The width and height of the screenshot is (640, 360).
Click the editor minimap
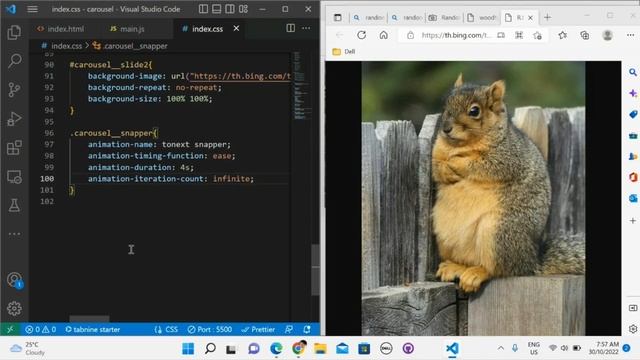(302, 86)
